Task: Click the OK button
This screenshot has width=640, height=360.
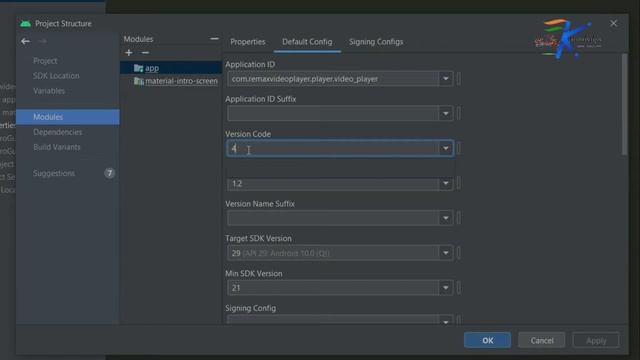Action: pyautogui.click(x=487, y=340)
